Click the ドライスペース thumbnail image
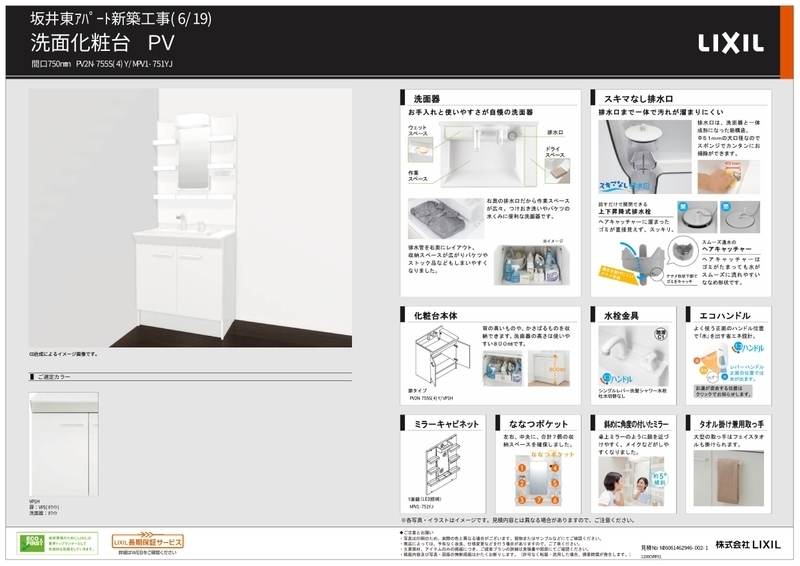The height and width of the screenshot is (566, 800). pyautogui.click(x=557, y=171)
